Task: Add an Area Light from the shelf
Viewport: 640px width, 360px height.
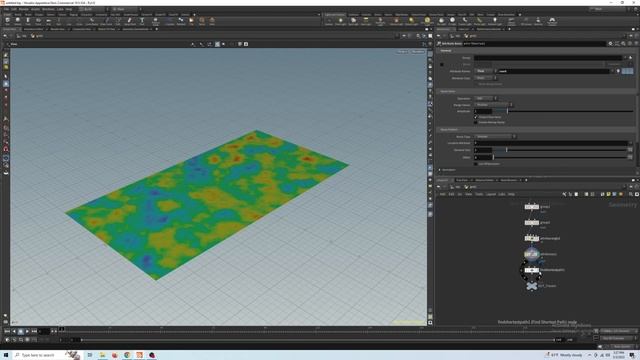Action: click(x=366, y=21)
